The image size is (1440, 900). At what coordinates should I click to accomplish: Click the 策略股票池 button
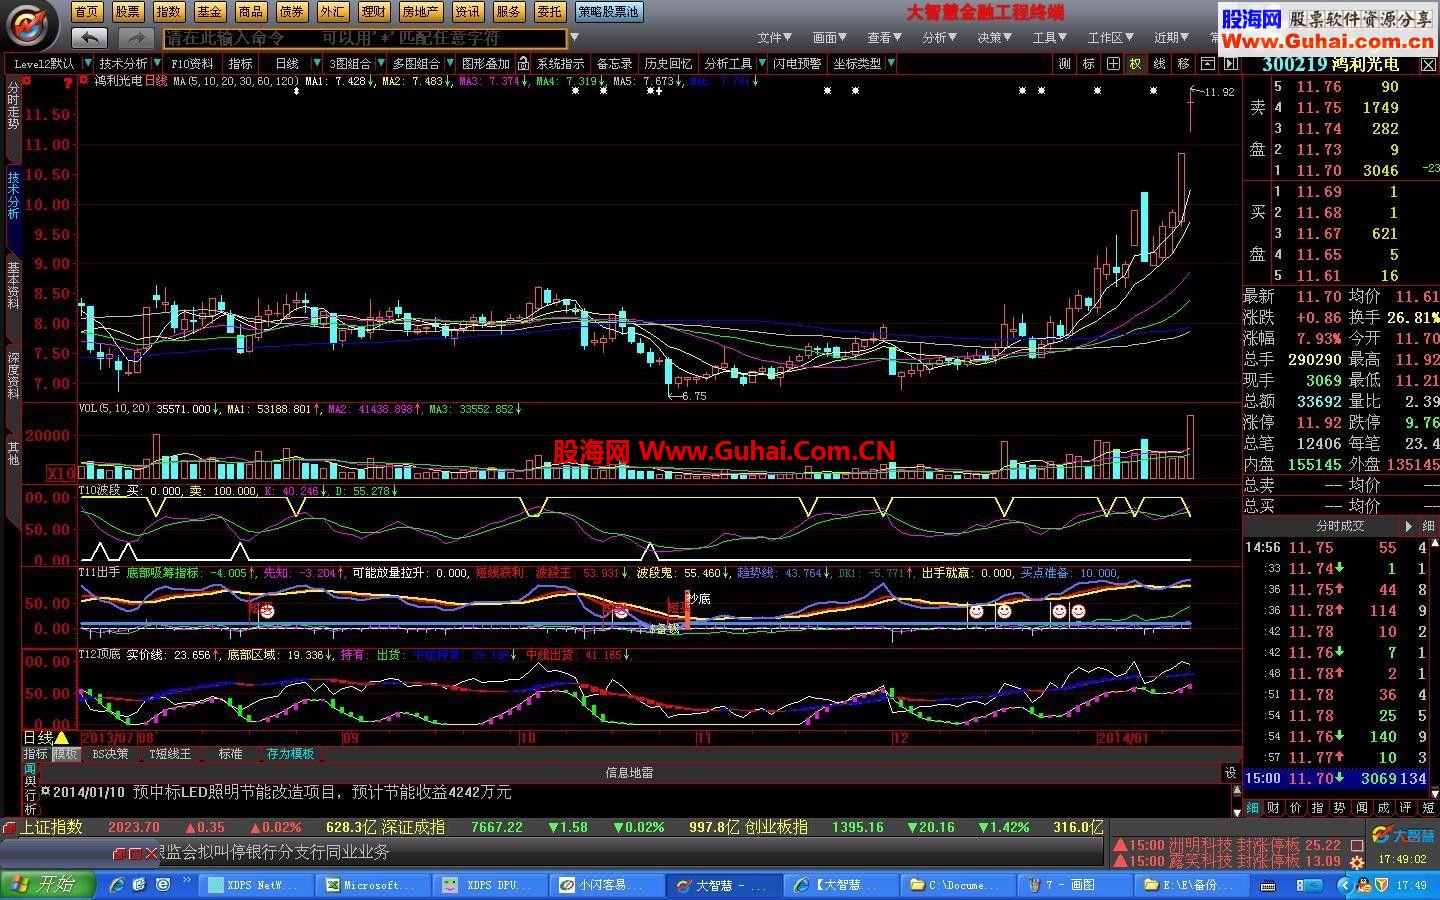click(x=609, y=12)
